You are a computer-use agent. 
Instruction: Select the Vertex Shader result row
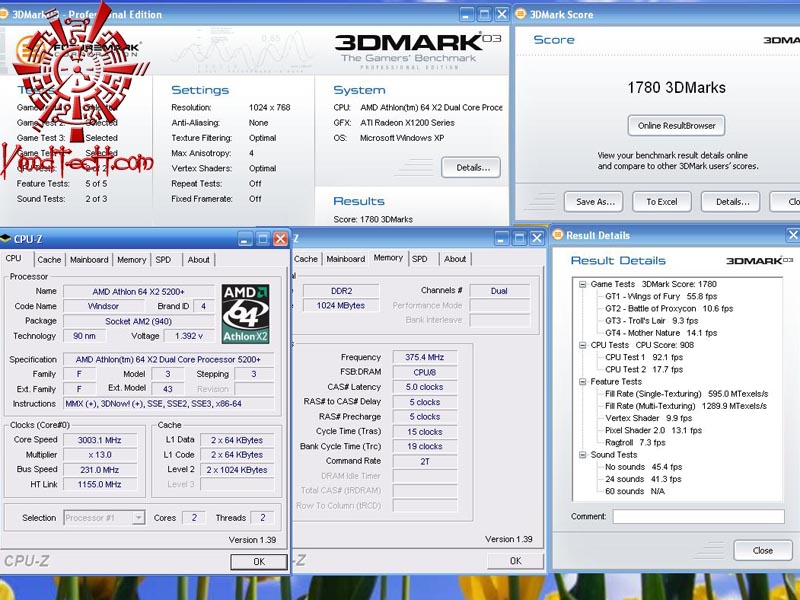648,418
